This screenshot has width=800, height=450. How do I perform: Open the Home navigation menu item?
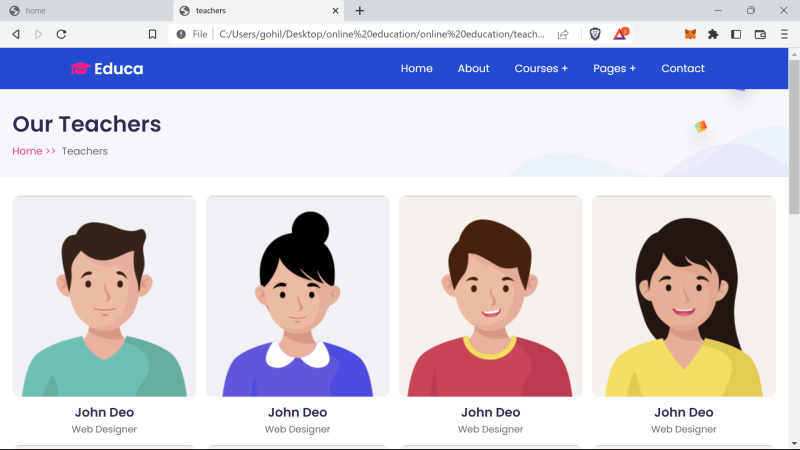pos(416,68)
